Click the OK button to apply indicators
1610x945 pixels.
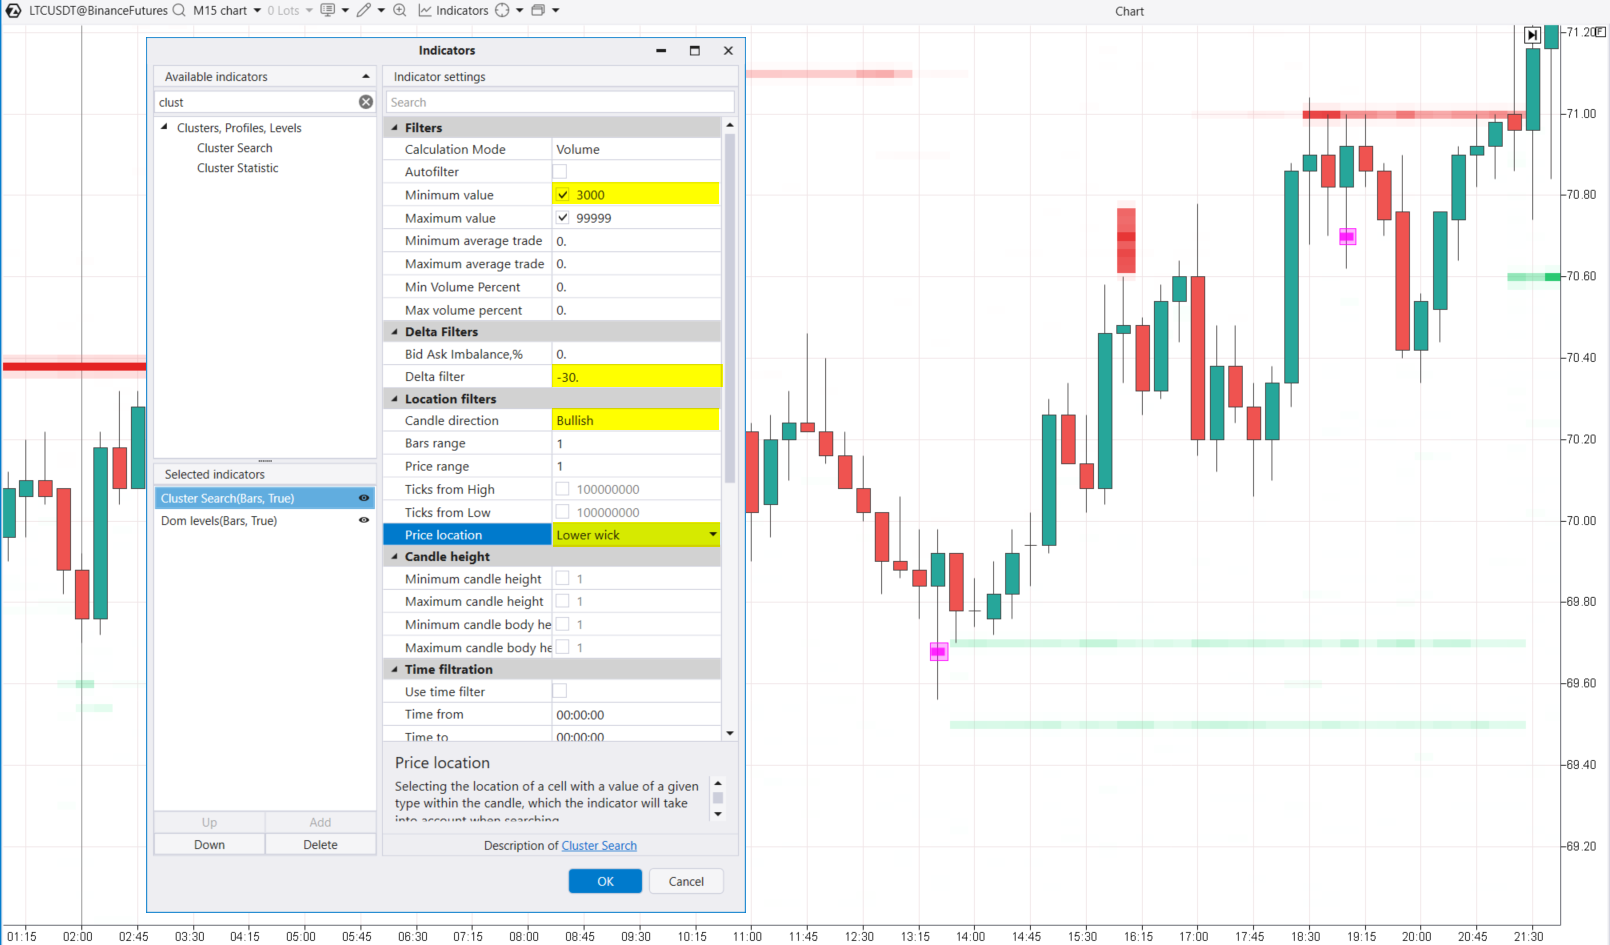click(604, 881)
